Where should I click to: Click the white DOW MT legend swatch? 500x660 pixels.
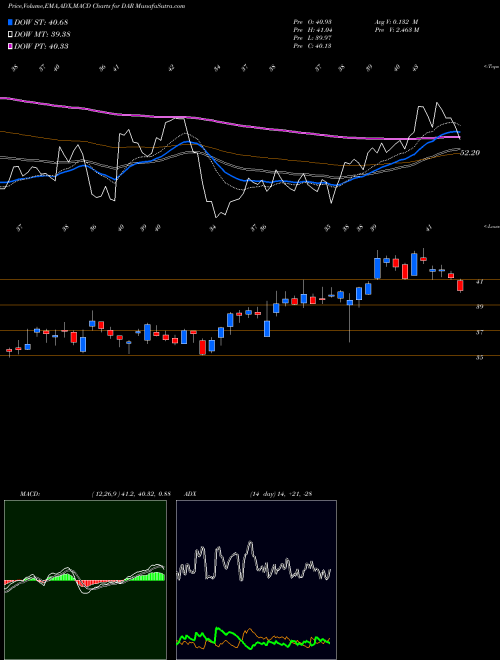click(11, 34)
